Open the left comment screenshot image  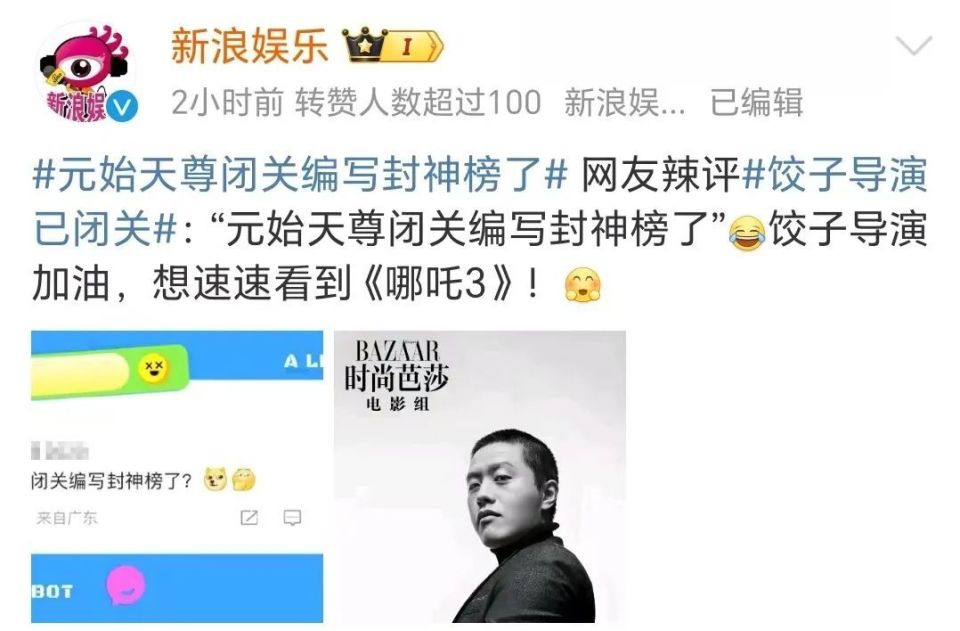click(x=177, y=477)
